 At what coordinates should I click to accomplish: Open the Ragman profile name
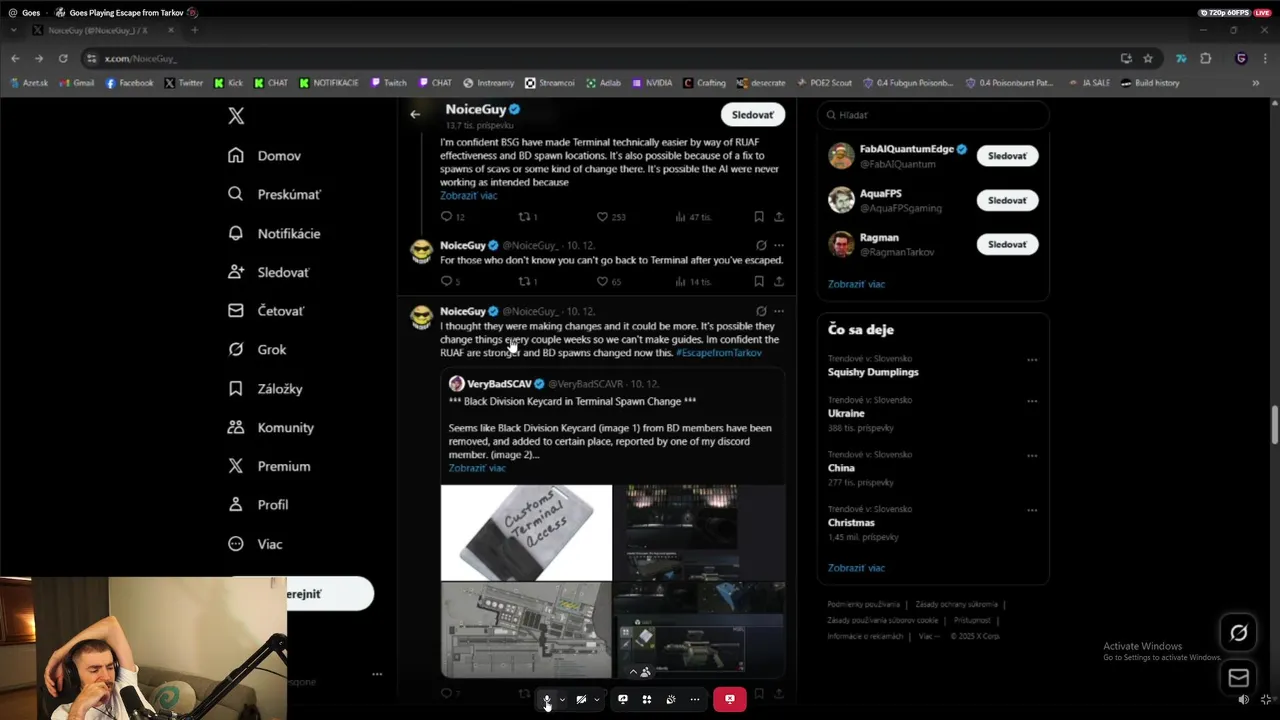pos(879,238)
